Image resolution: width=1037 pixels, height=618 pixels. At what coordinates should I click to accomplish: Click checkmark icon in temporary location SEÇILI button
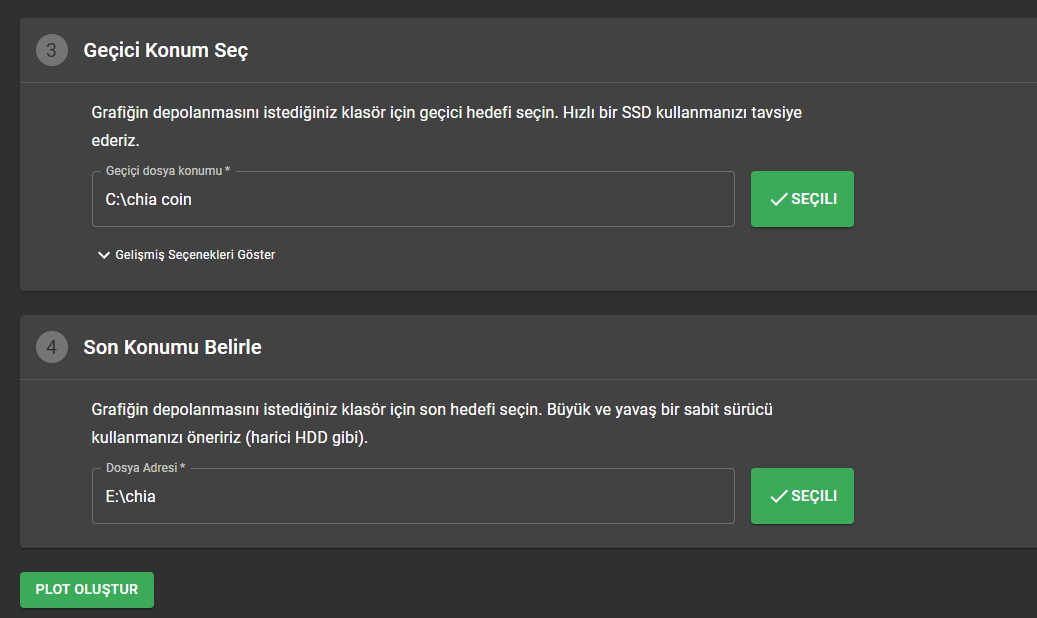(779, 199)
